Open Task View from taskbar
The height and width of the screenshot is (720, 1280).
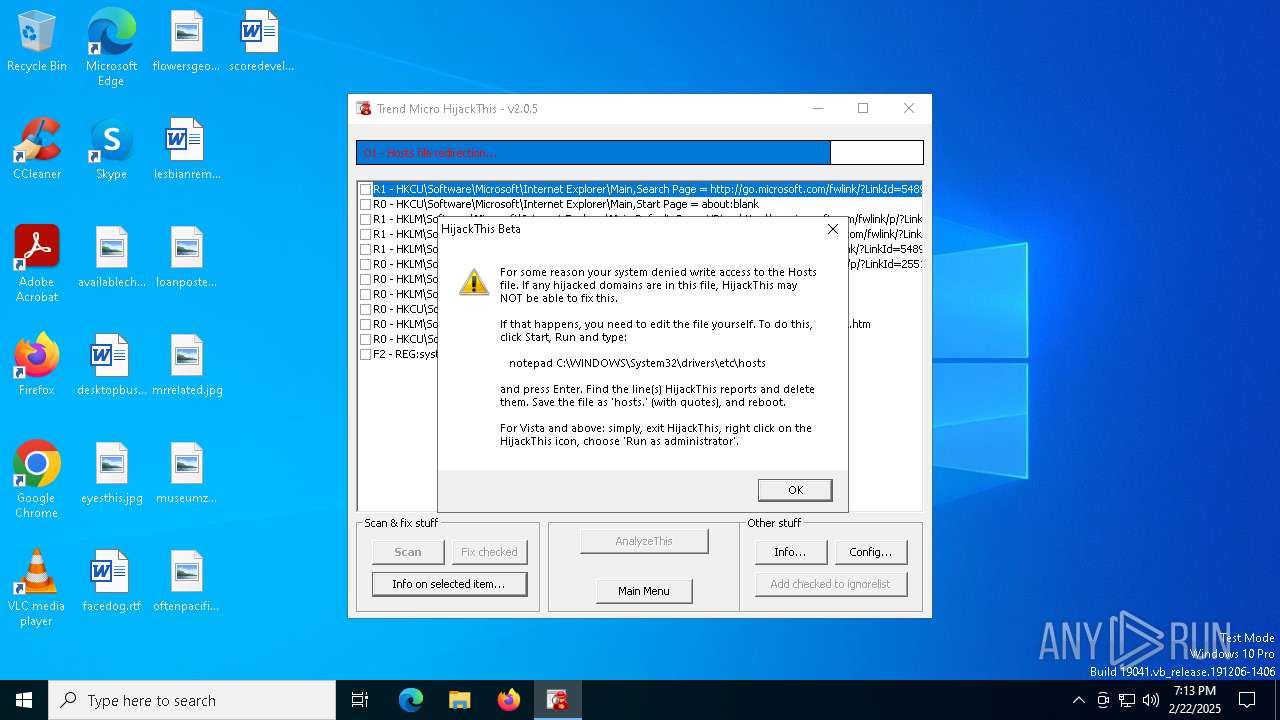(360, 700)
